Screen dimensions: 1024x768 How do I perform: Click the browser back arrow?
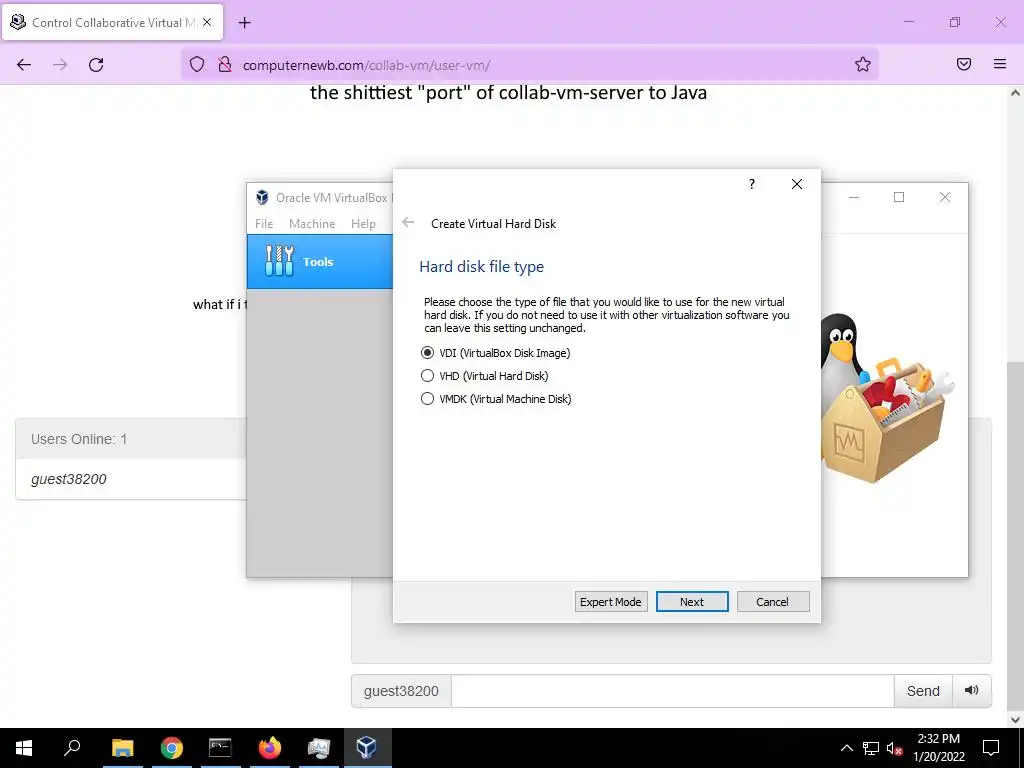[x=24, y=64]
